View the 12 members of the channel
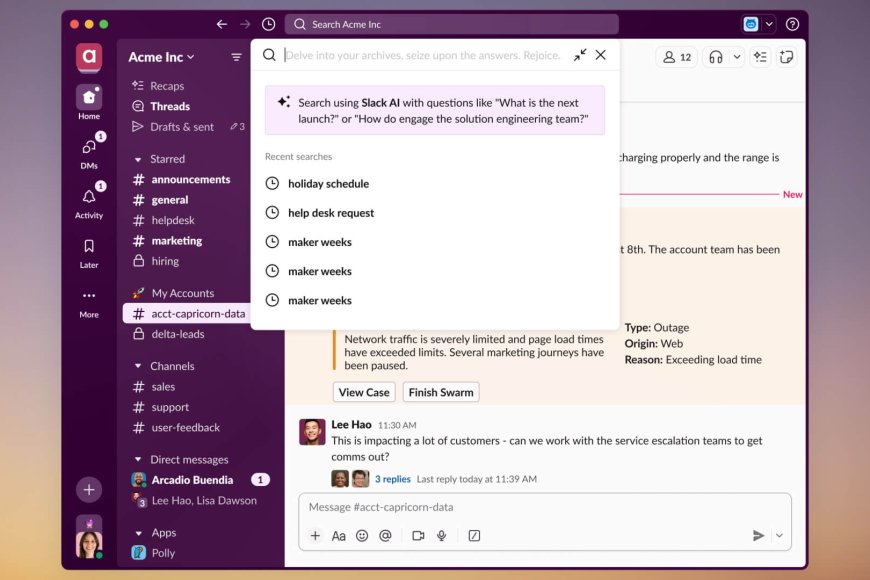Screen dimensions: 870x580 point(676,56)
